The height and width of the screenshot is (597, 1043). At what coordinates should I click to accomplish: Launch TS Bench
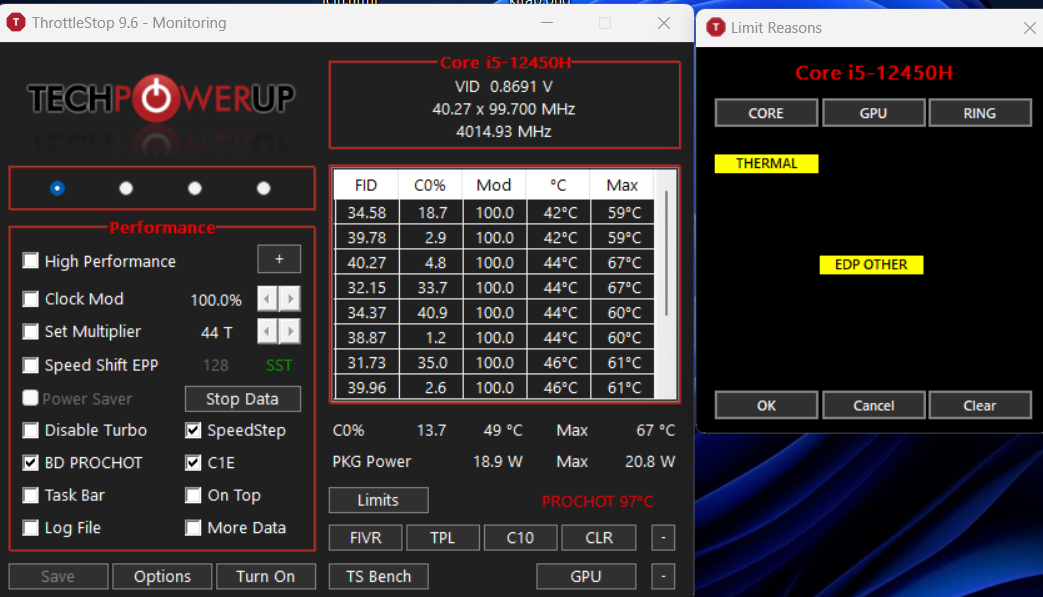[x=378, y=576]
